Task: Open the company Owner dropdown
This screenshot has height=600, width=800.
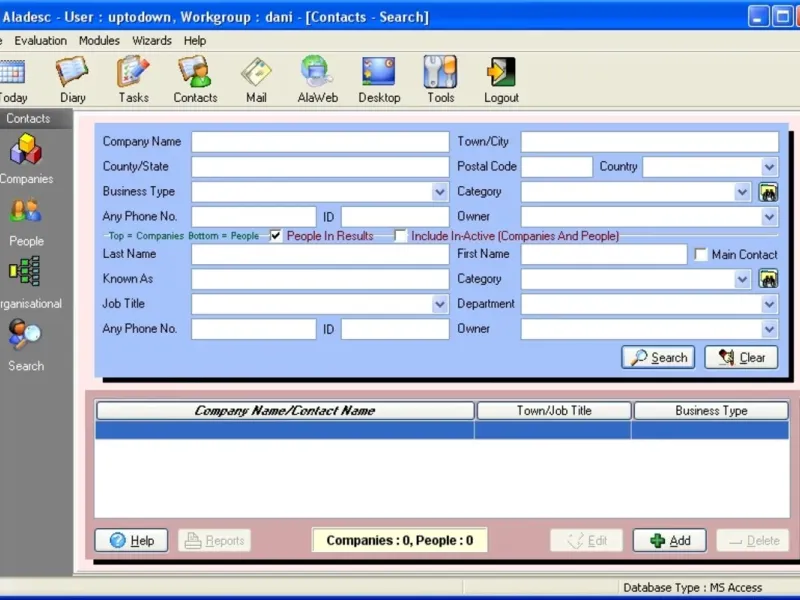Action: pyautogui.click(x=769, y=217)
